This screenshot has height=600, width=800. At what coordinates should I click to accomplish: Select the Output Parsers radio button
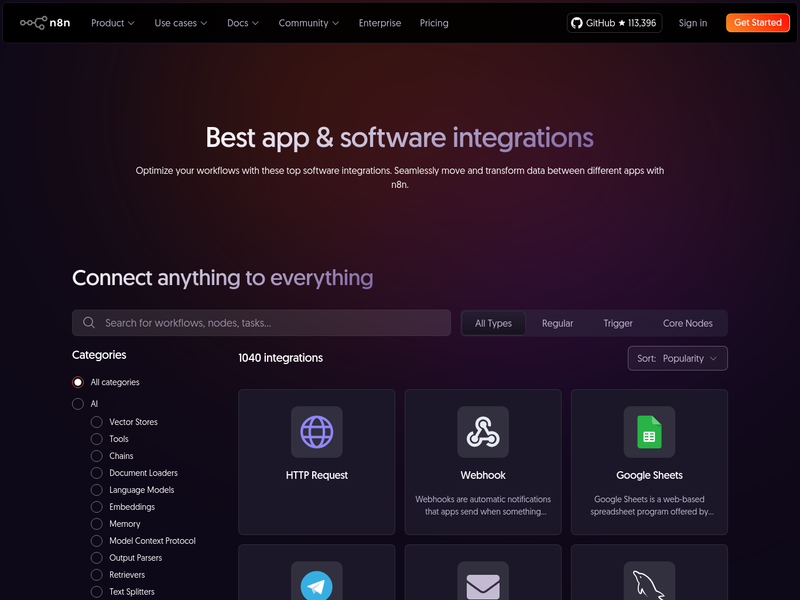96,558
